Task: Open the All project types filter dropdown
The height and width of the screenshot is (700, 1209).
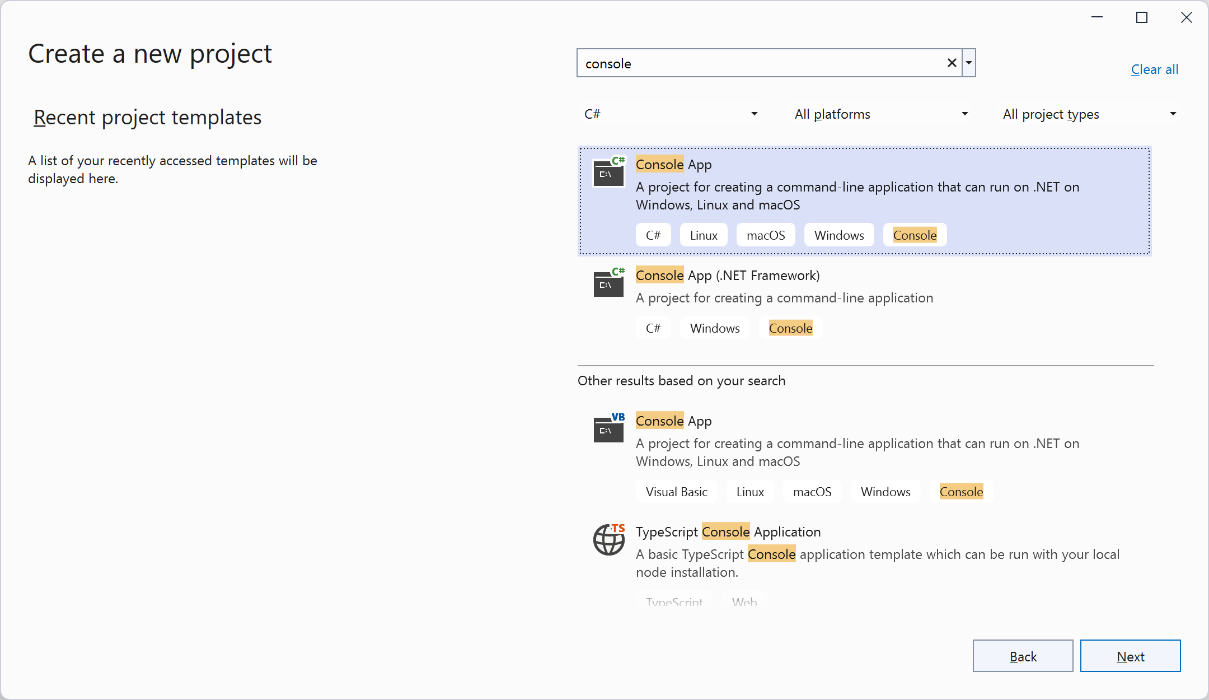Action: click(1090, 114)
